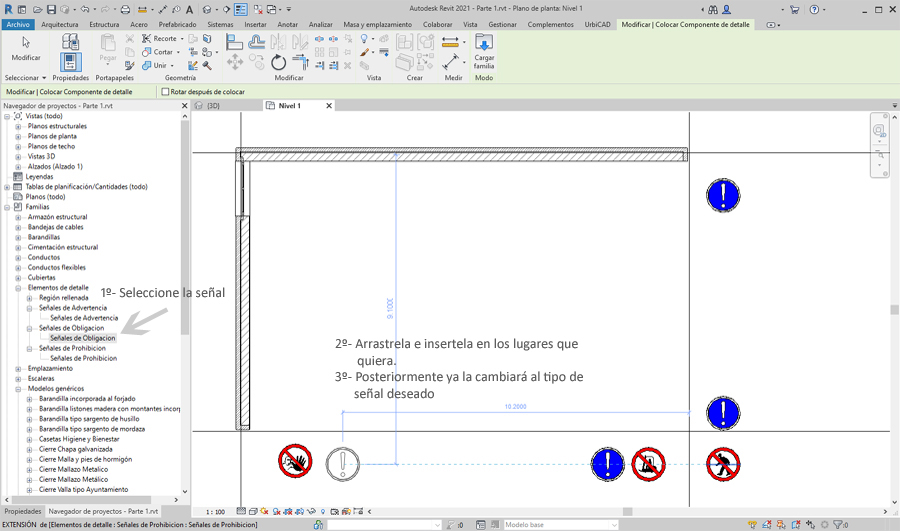The image size is (900, 531).
Task: Open the Modelo base dropdown in status bar
Action: click(x=559, y=525)
